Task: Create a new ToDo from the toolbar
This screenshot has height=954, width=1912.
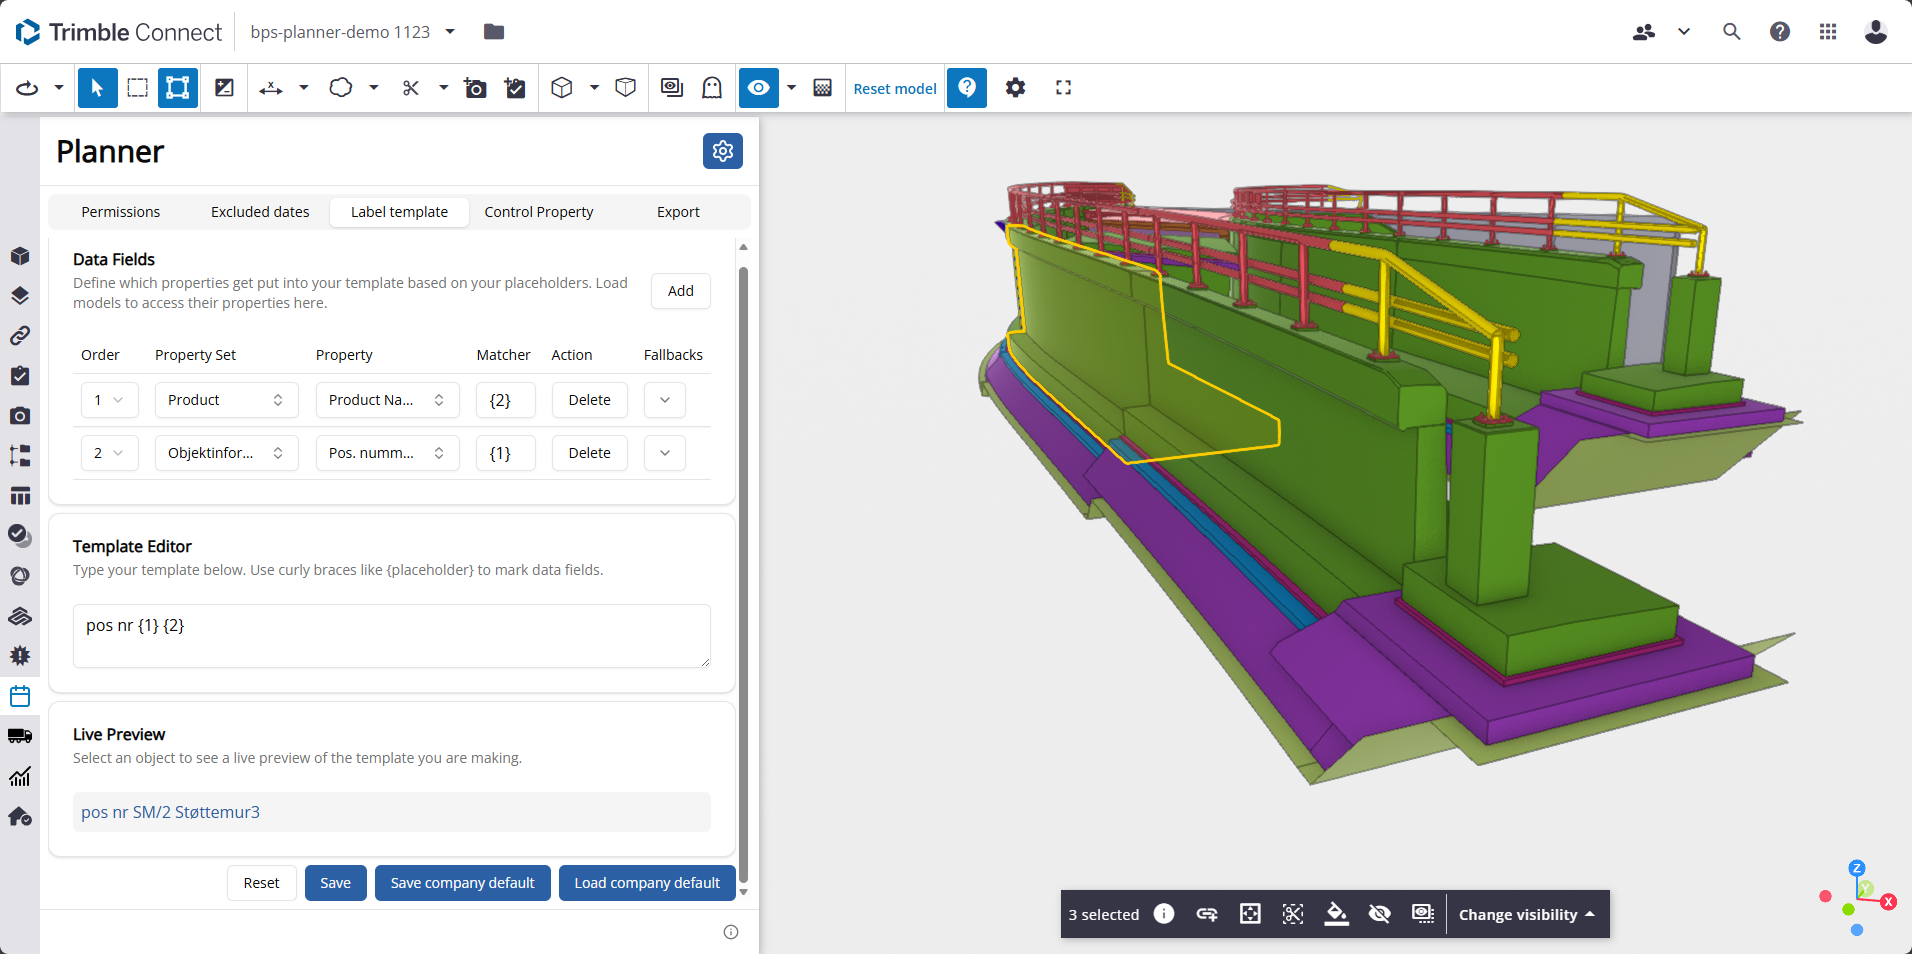Action: [515, 88]
